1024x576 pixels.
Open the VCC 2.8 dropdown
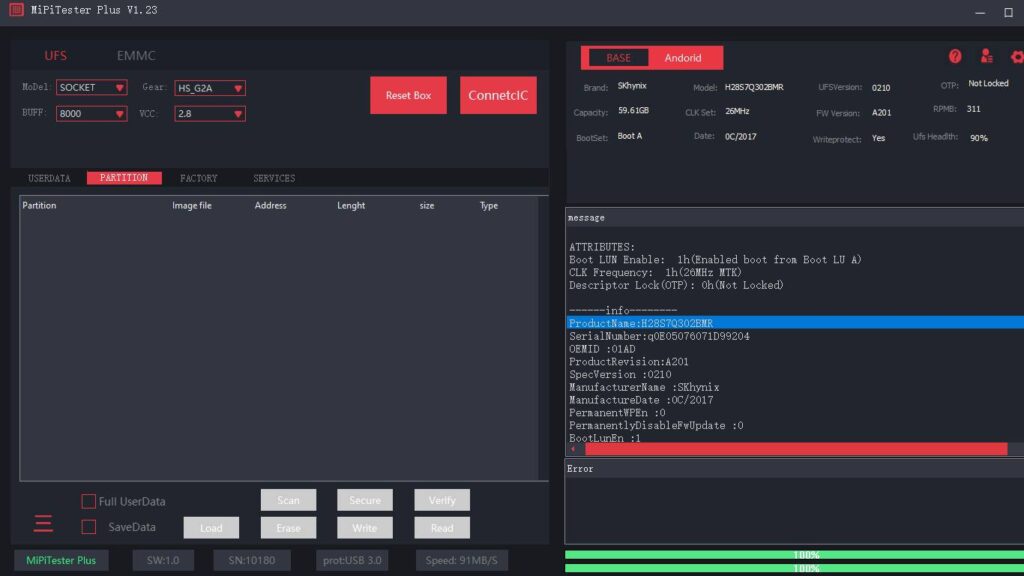pos(209,114)
